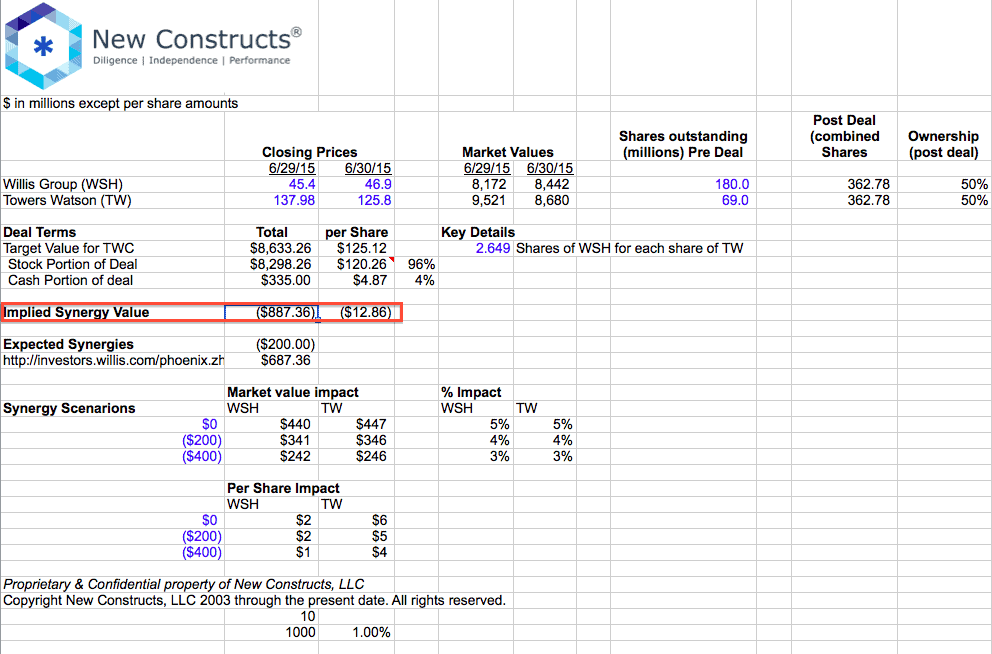Click shares outstanding value 69.0

pyautogui.click(x=735, y=200)
